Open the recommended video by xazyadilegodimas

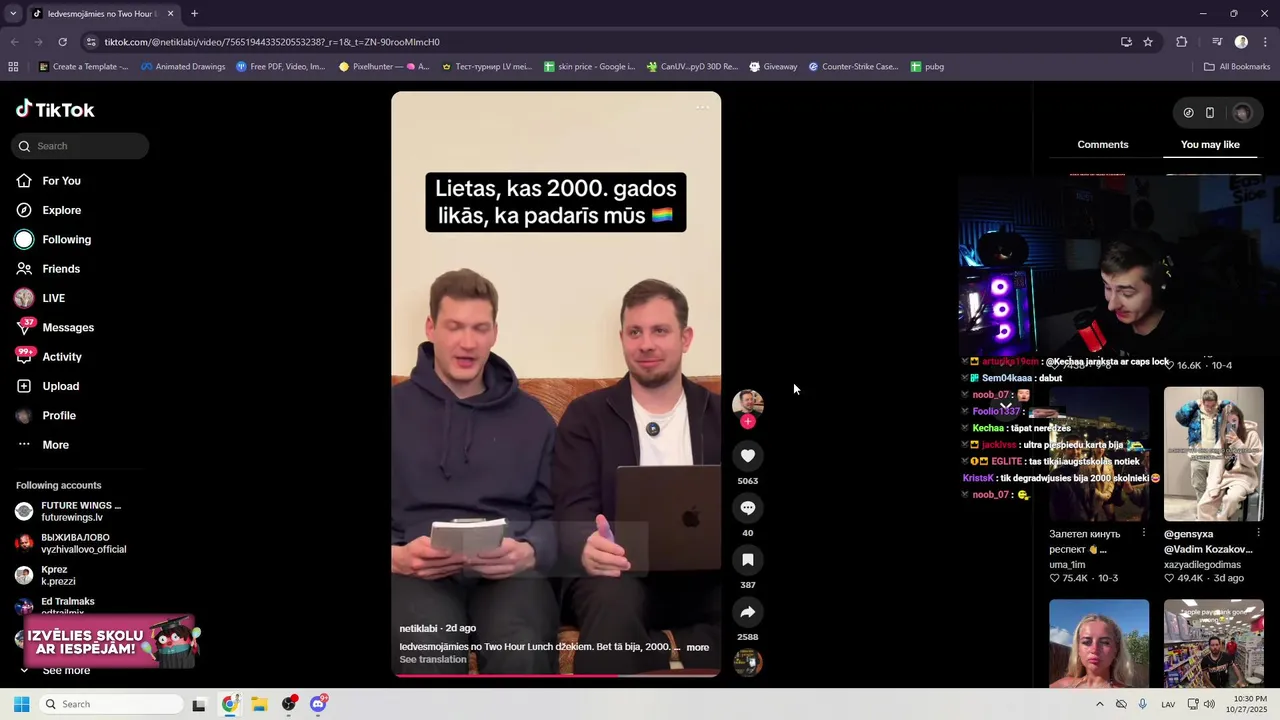click(1214, 454)
